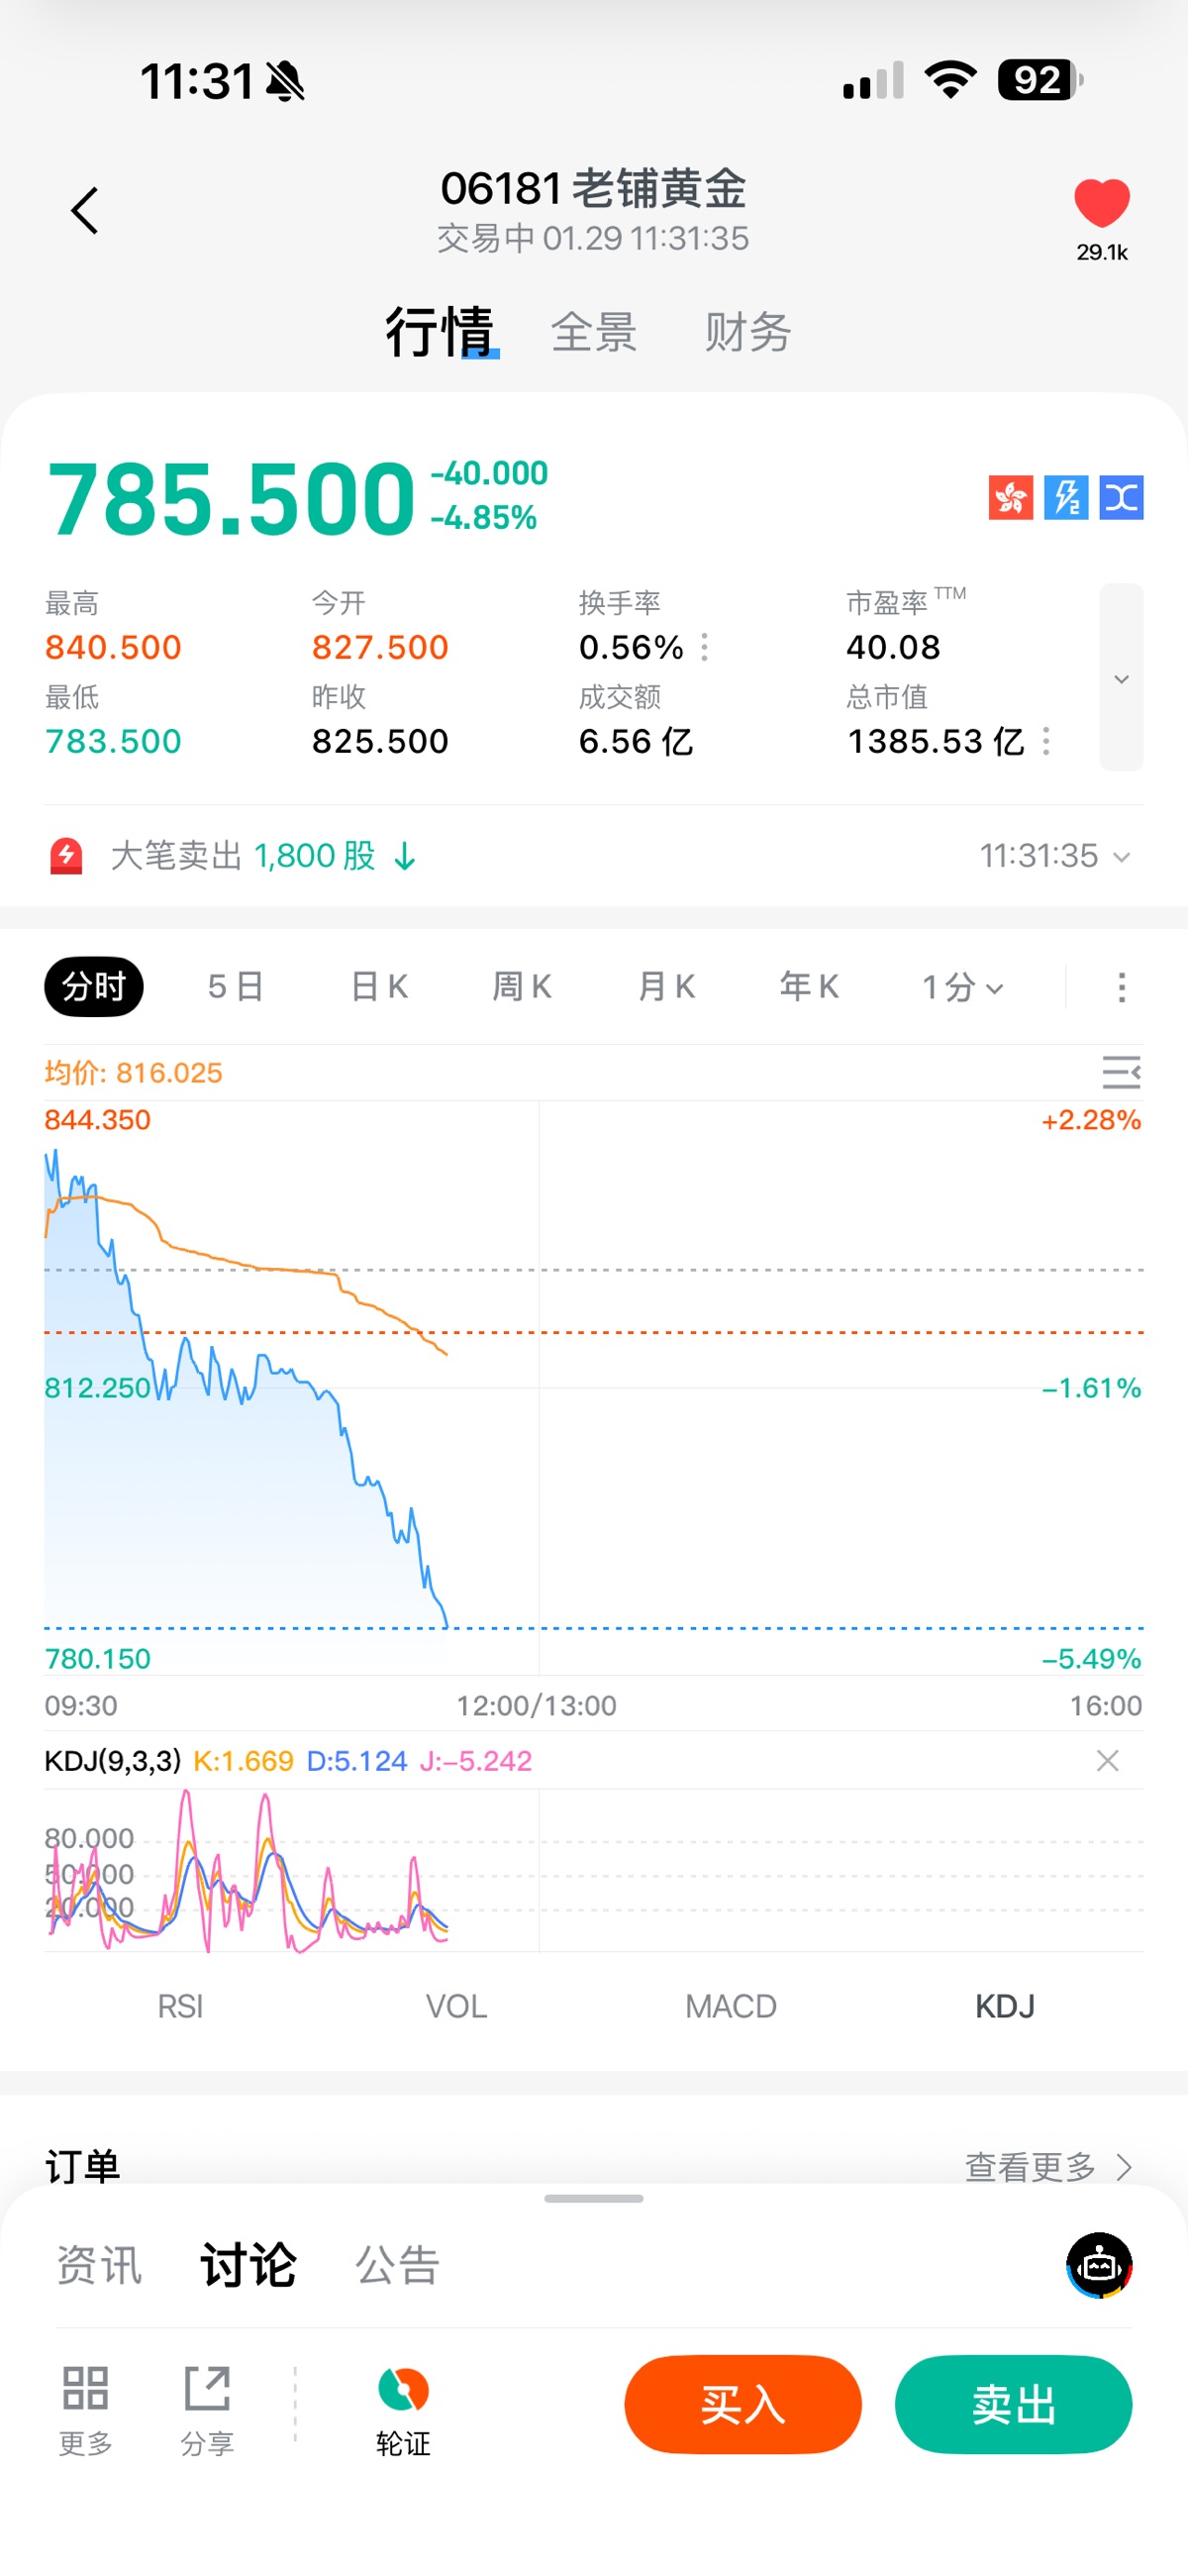This screenshot has height=2576, width=1188.
Task: Toggle the red heart favorite icon
Action: pyautogui.click(x=1101, y=204)
